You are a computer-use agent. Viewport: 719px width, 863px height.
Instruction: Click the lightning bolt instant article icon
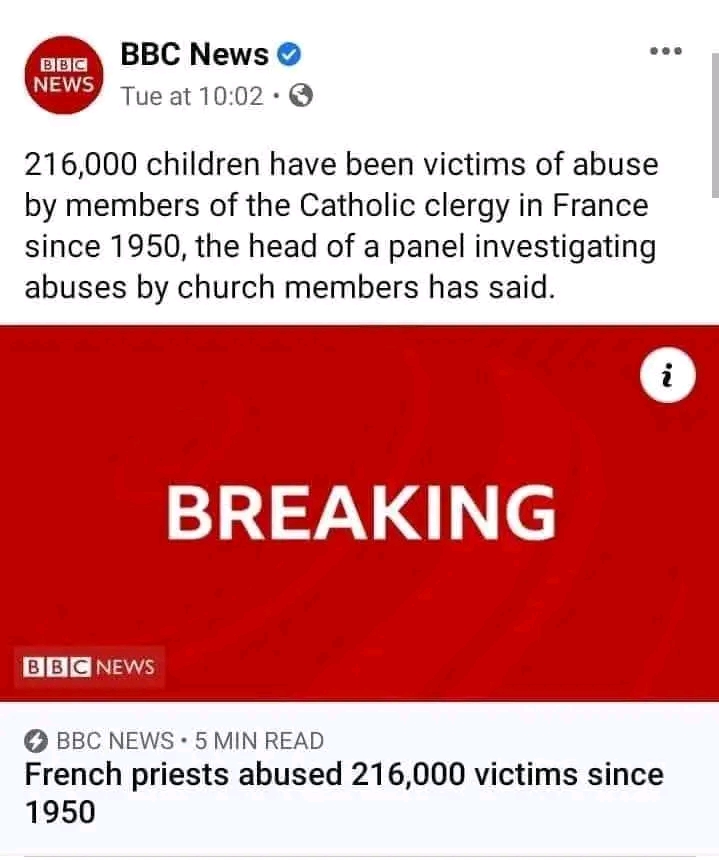pos(36,742)
